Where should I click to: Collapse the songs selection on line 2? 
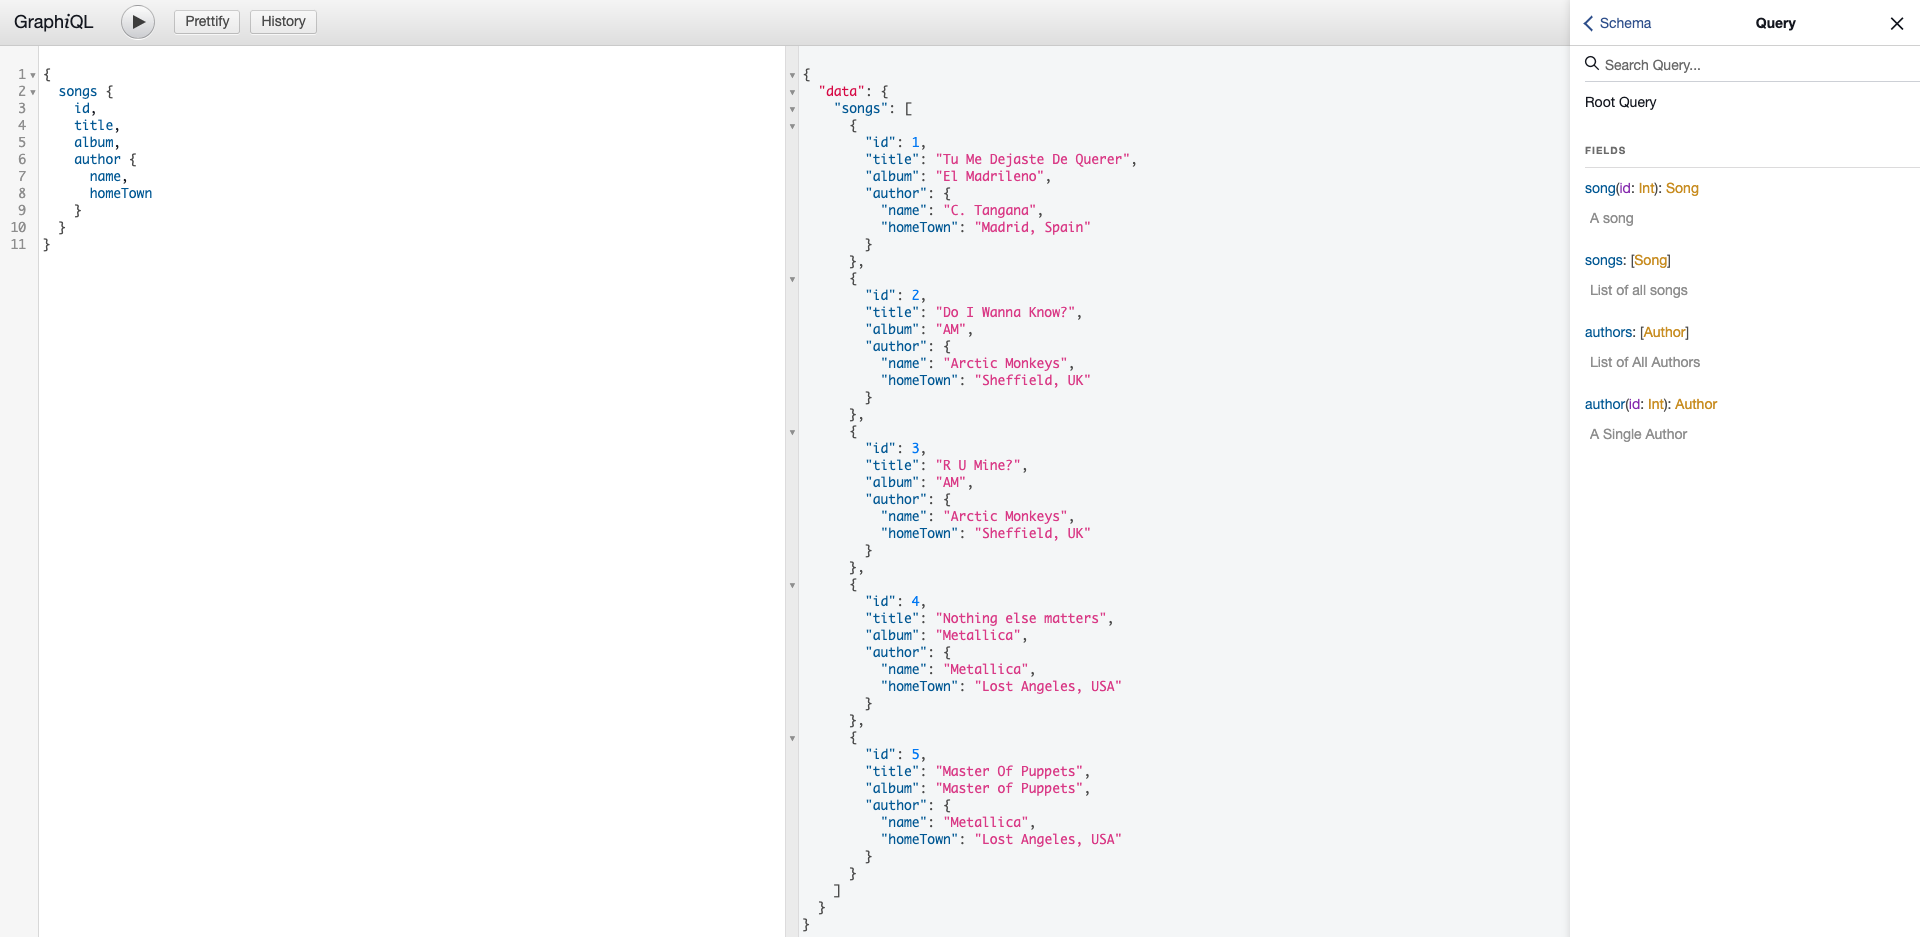coord(35,91)
